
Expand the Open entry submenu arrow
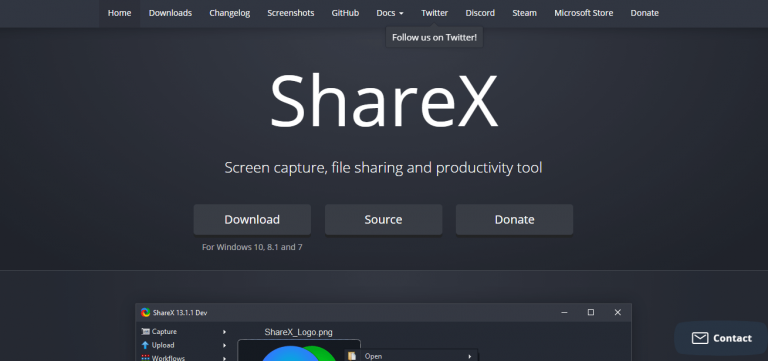click(x=469, y=356)
